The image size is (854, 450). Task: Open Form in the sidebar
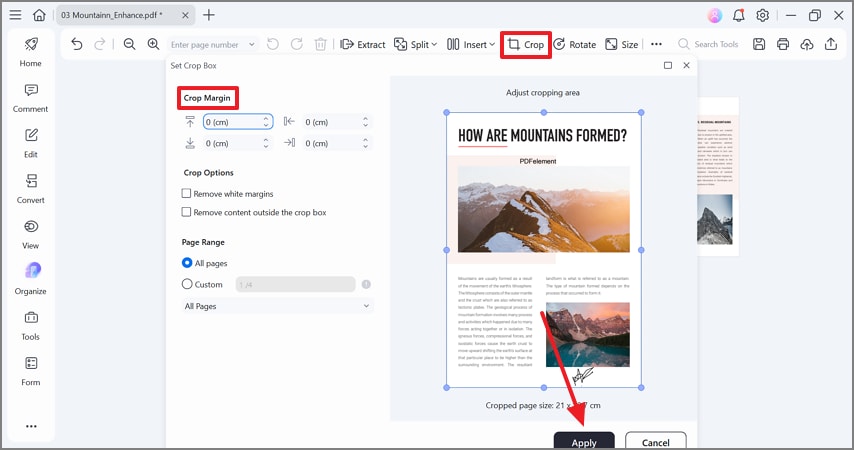[x=30, y=372]
